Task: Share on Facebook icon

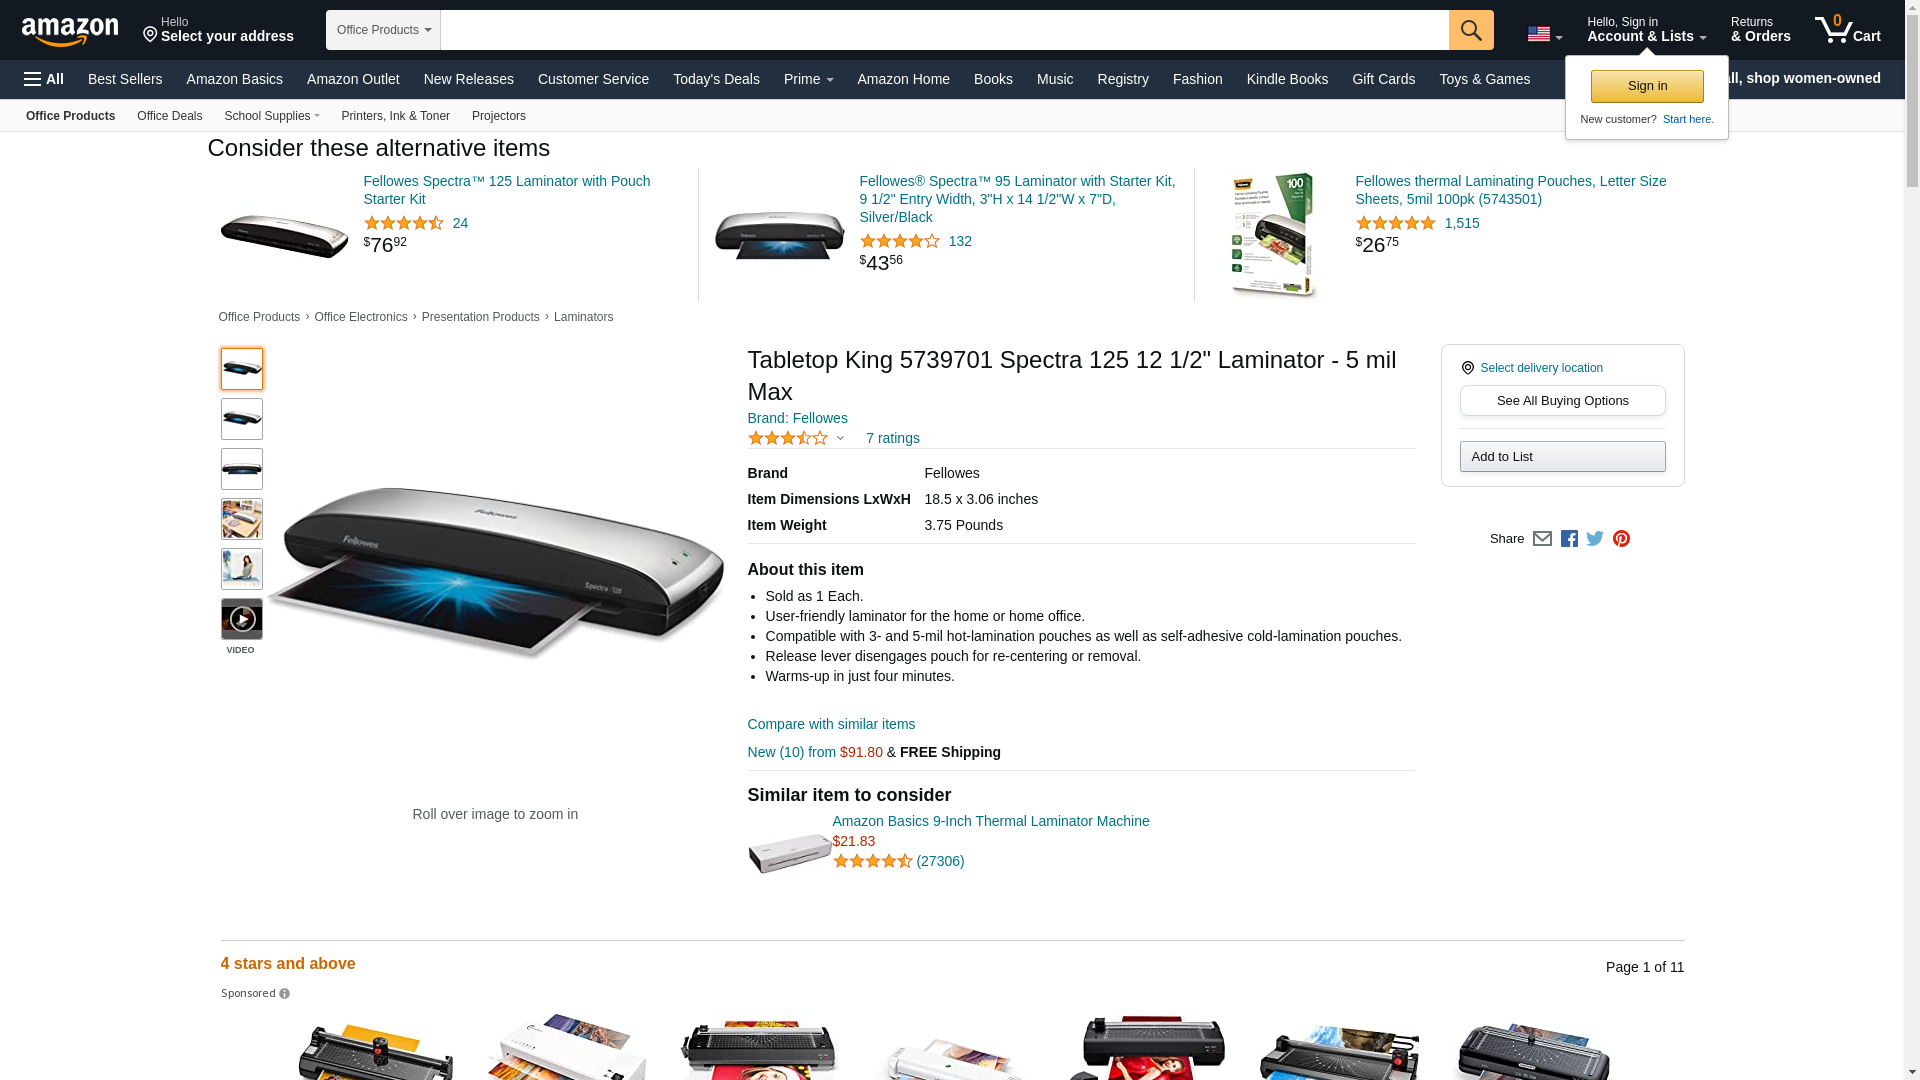Action: tap(1569, 539)
